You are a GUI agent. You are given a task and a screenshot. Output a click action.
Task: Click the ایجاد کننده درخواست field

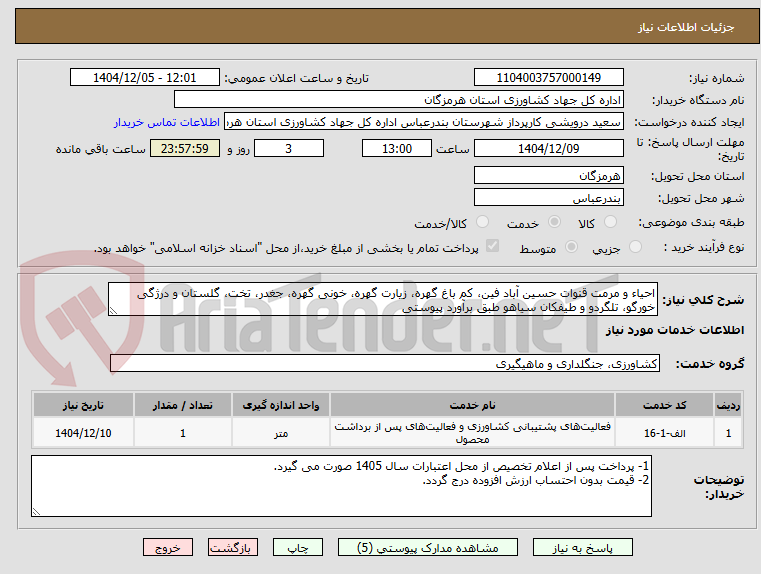pos(424,122)
